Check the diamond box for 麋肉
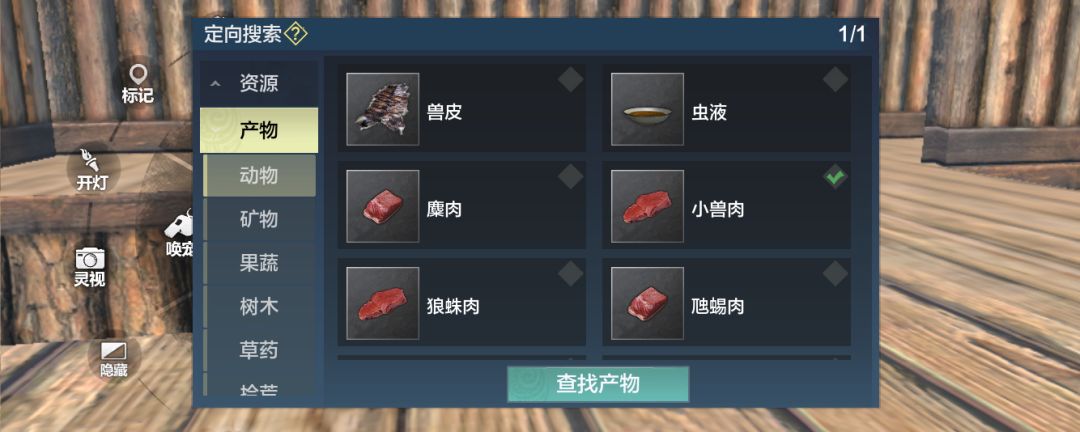Image resolution: width=1080 pixels, height=432 pixels. [x=570, y=177]
